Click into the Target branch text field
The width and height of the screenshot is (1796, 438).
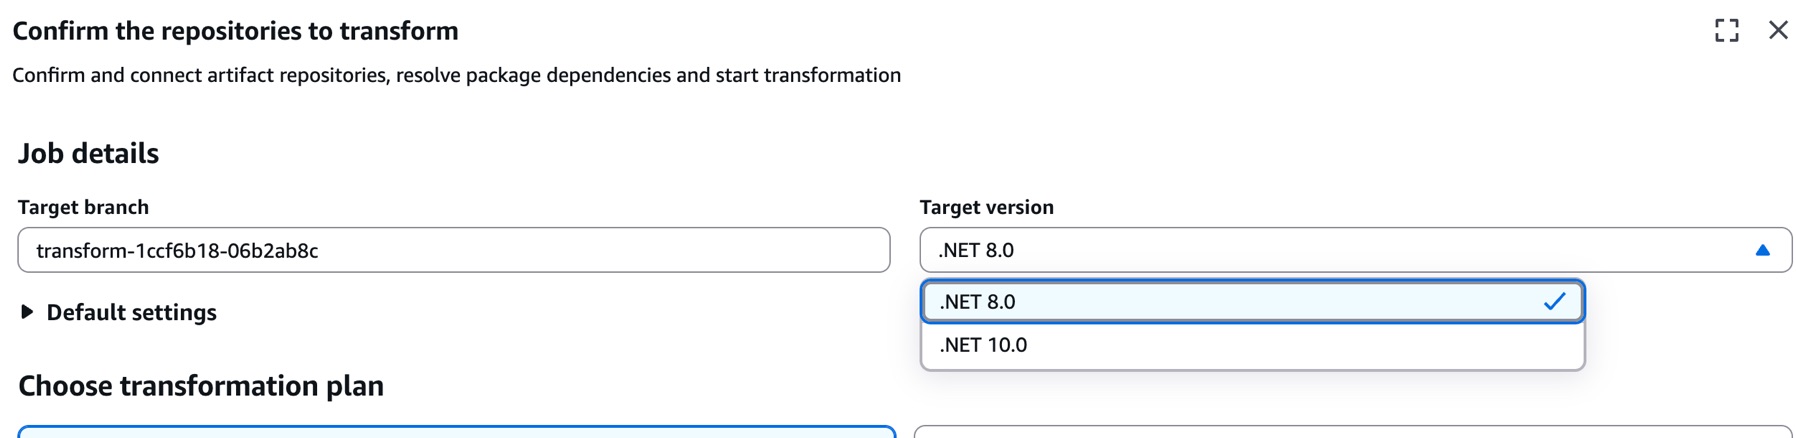[600, 250]
